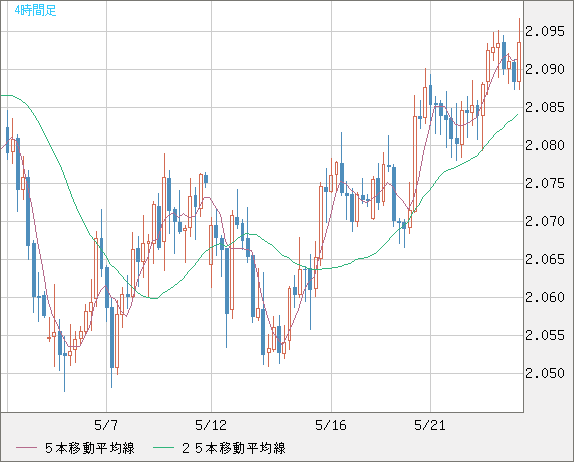
Task: Click the 5/16 date label
Action: click(x=331, y=425)
